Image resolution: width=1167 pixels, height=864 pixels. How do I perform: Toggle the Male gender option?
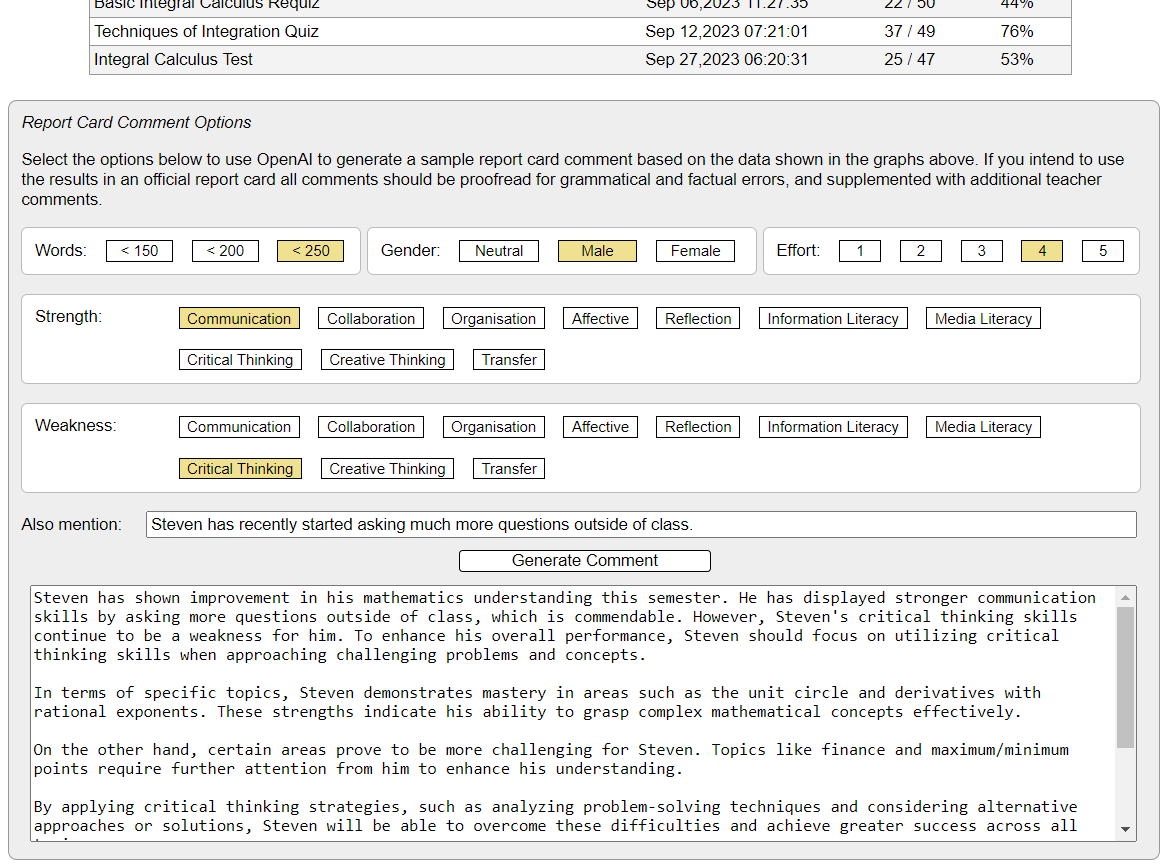click(597, 251)
